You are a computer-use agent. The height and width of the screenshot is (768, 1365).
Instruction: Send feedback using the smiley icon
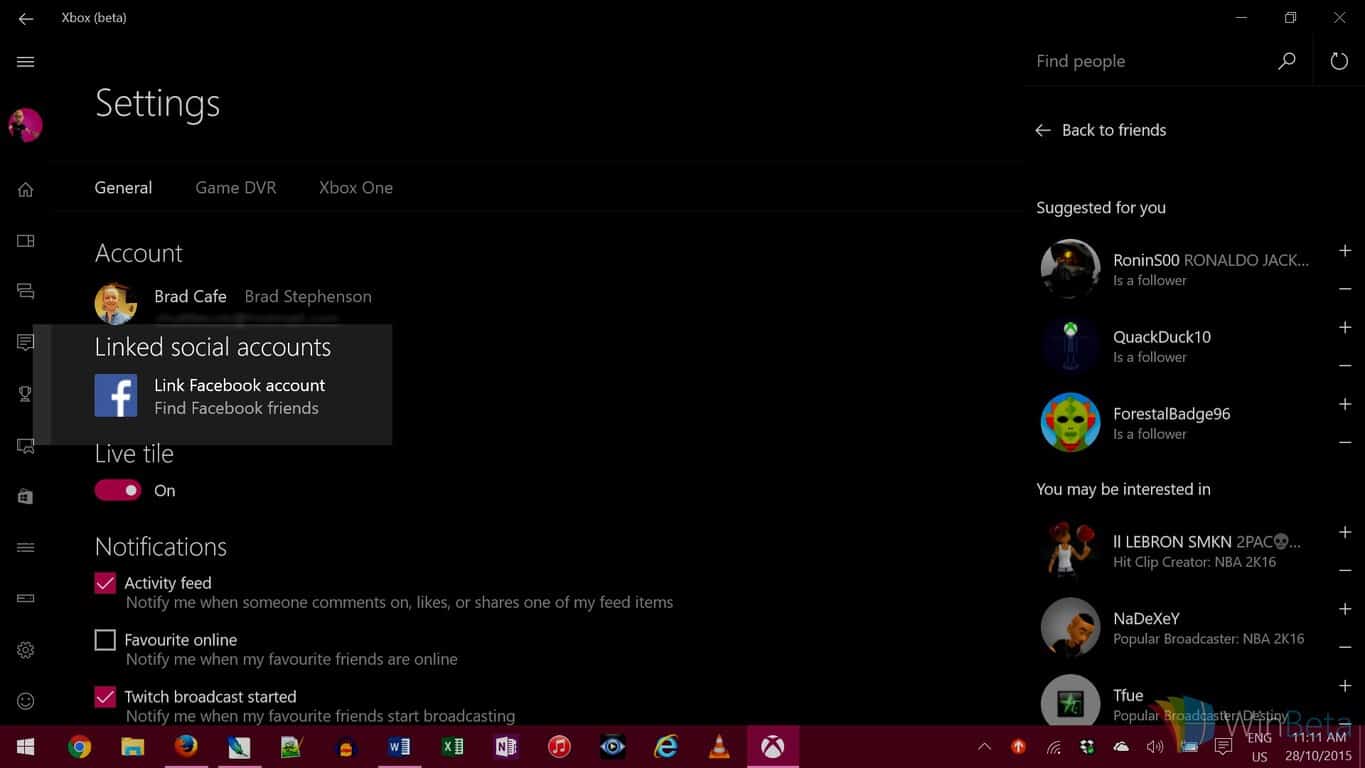pos(25,700)
